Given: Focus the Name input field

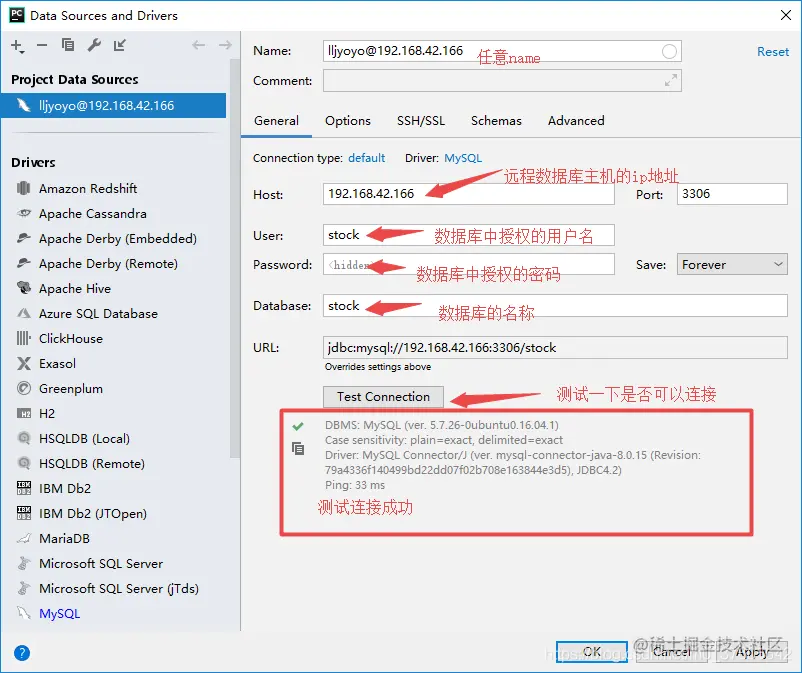Looking at the screenshot, I should pos(502,51).
